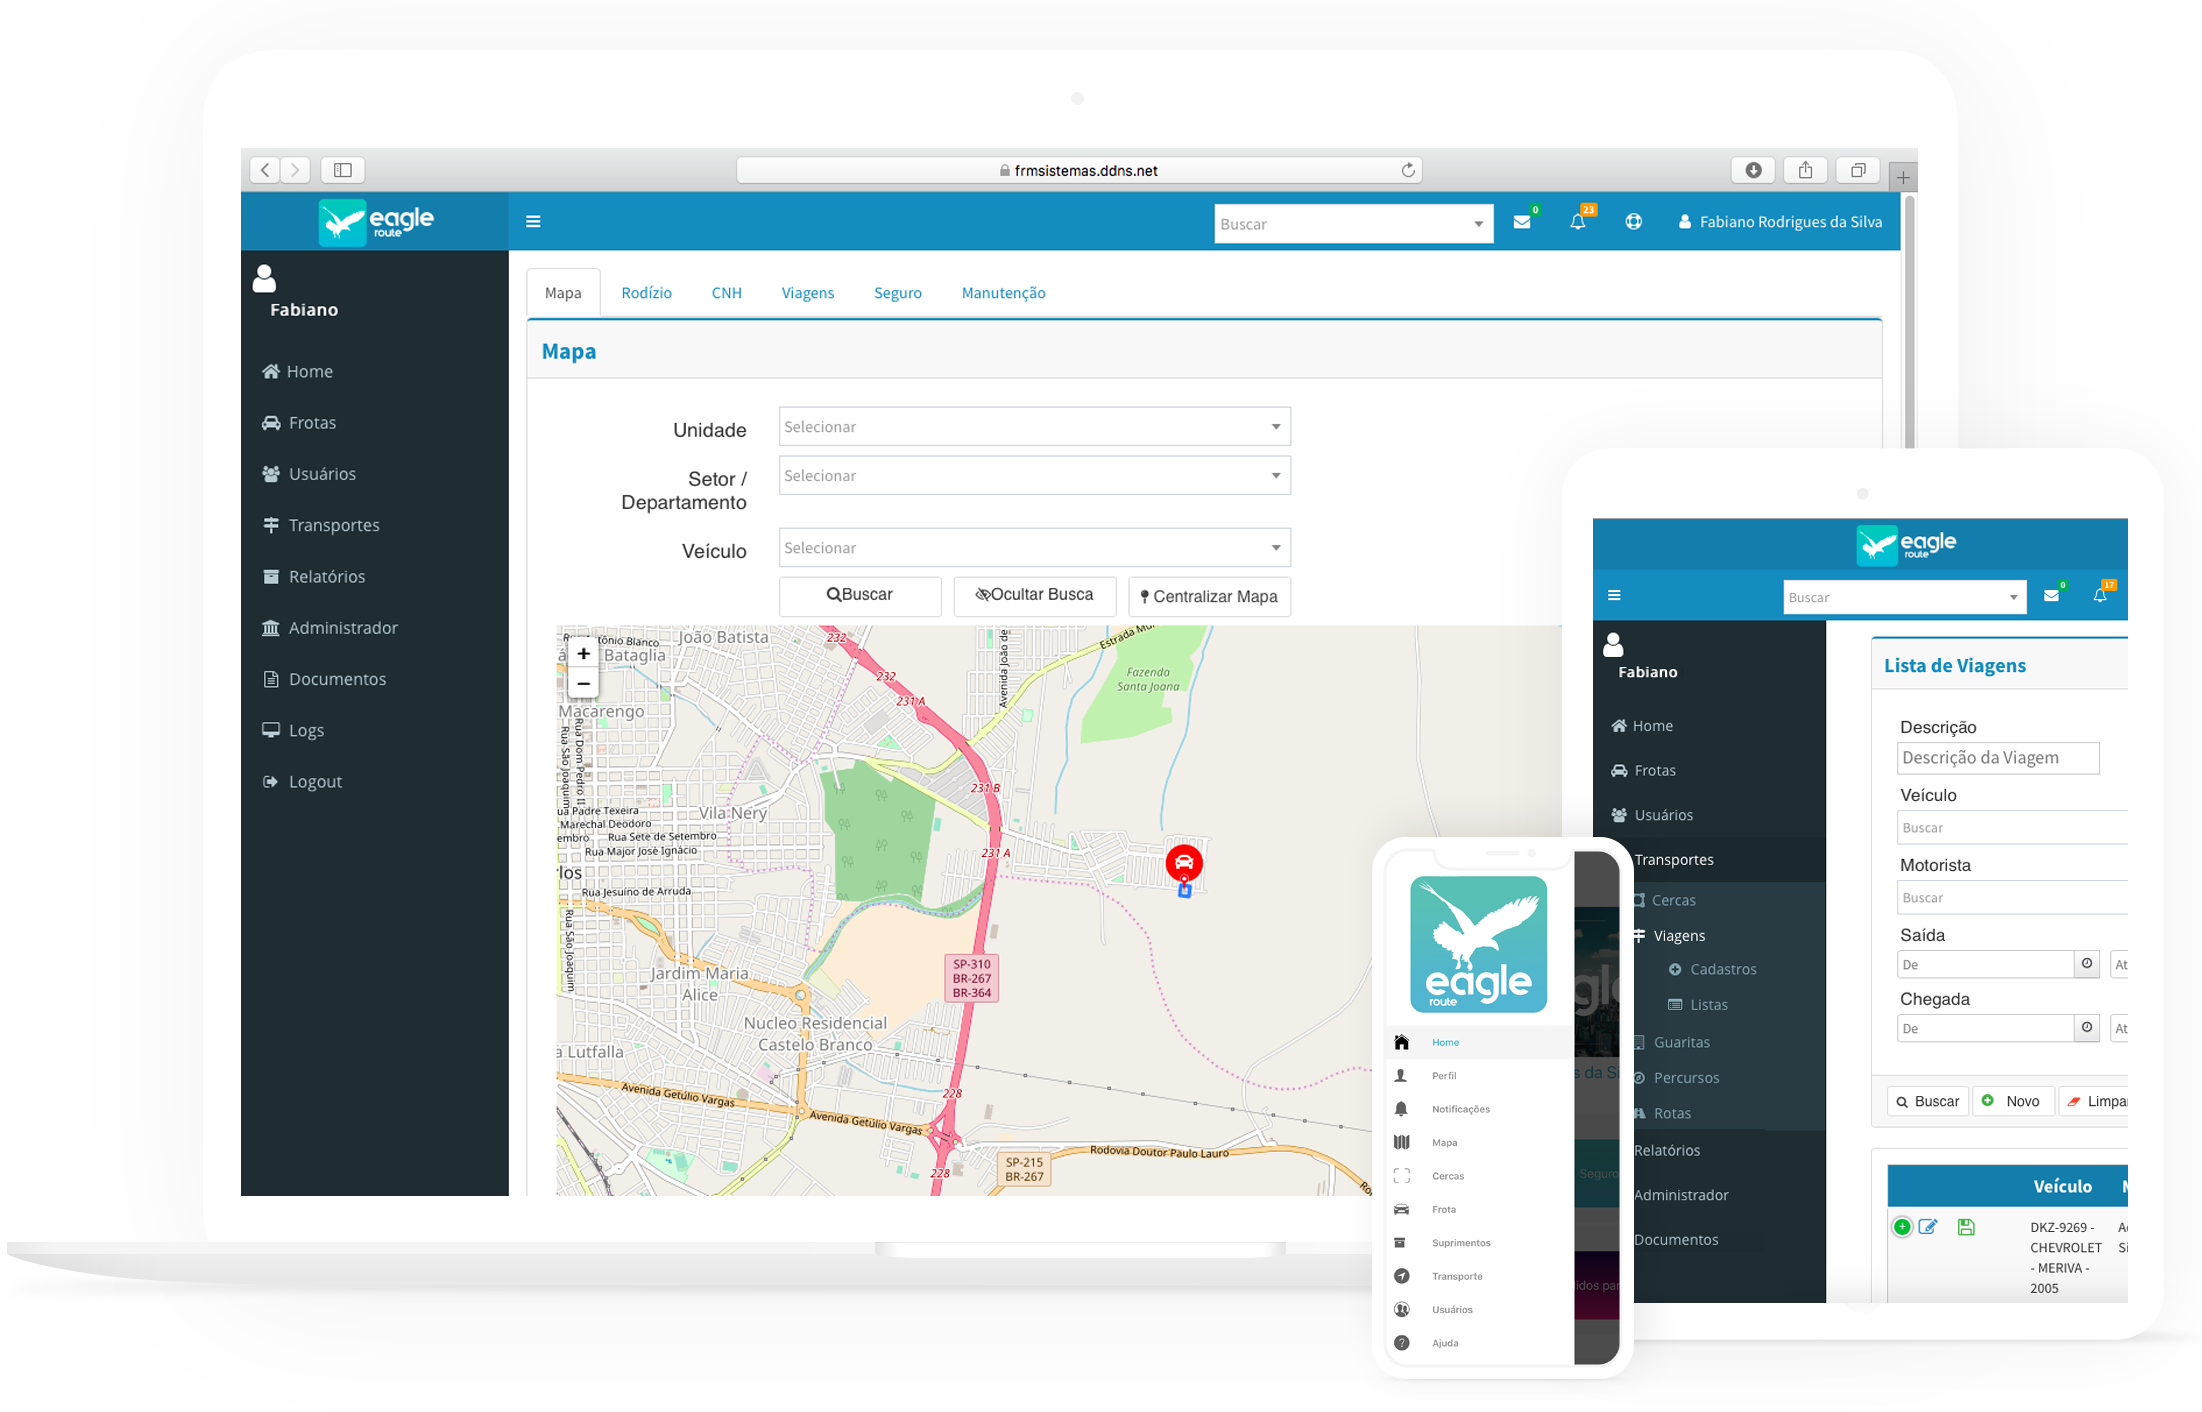Click the Motorista Buscar field on tablet
This screenshot has height=1412, width=2202.
point(2012,897)
